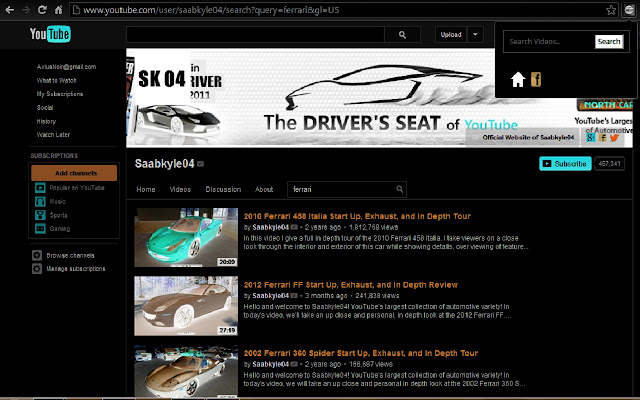Viewport: 640px width, 400px height.
Task: Click Saabkyle04 author under Ferrari FF video
Action: click(271, 296)
